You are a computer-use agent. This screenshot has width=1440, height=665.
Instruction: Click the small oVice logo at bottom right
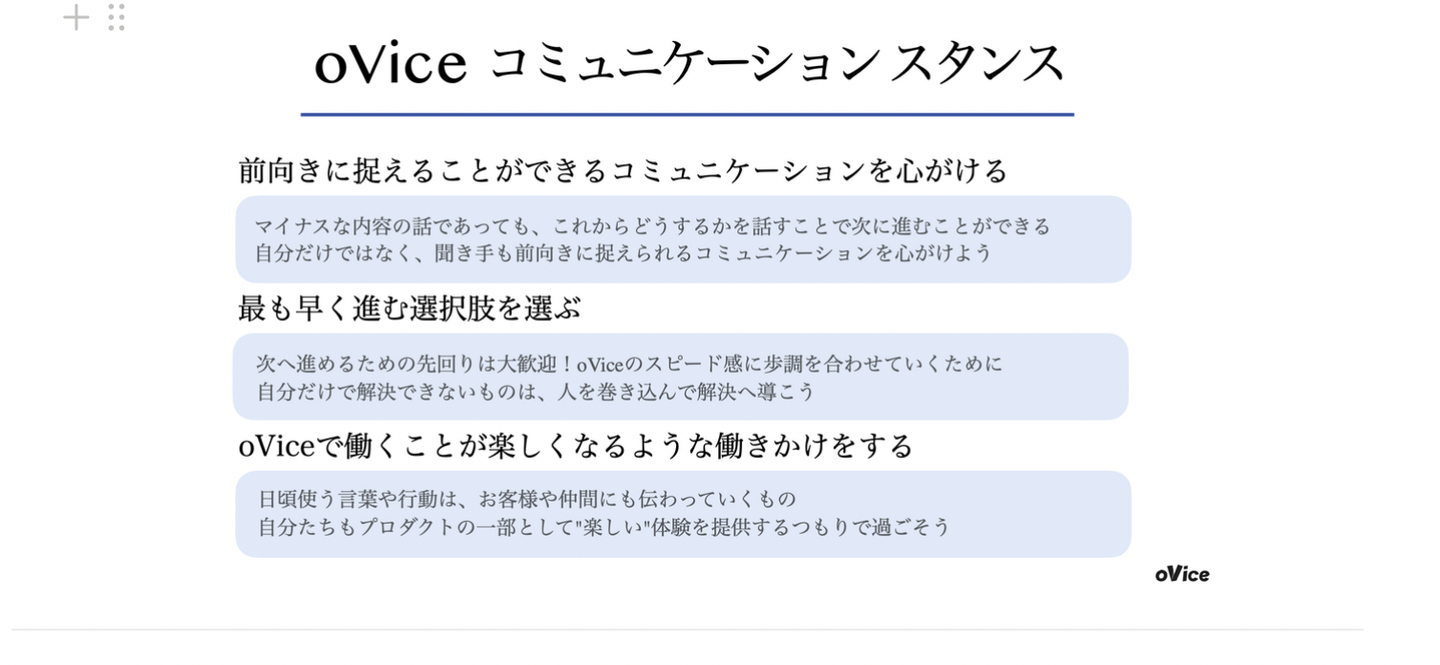pyautogui.click(x=1182, y=574)
